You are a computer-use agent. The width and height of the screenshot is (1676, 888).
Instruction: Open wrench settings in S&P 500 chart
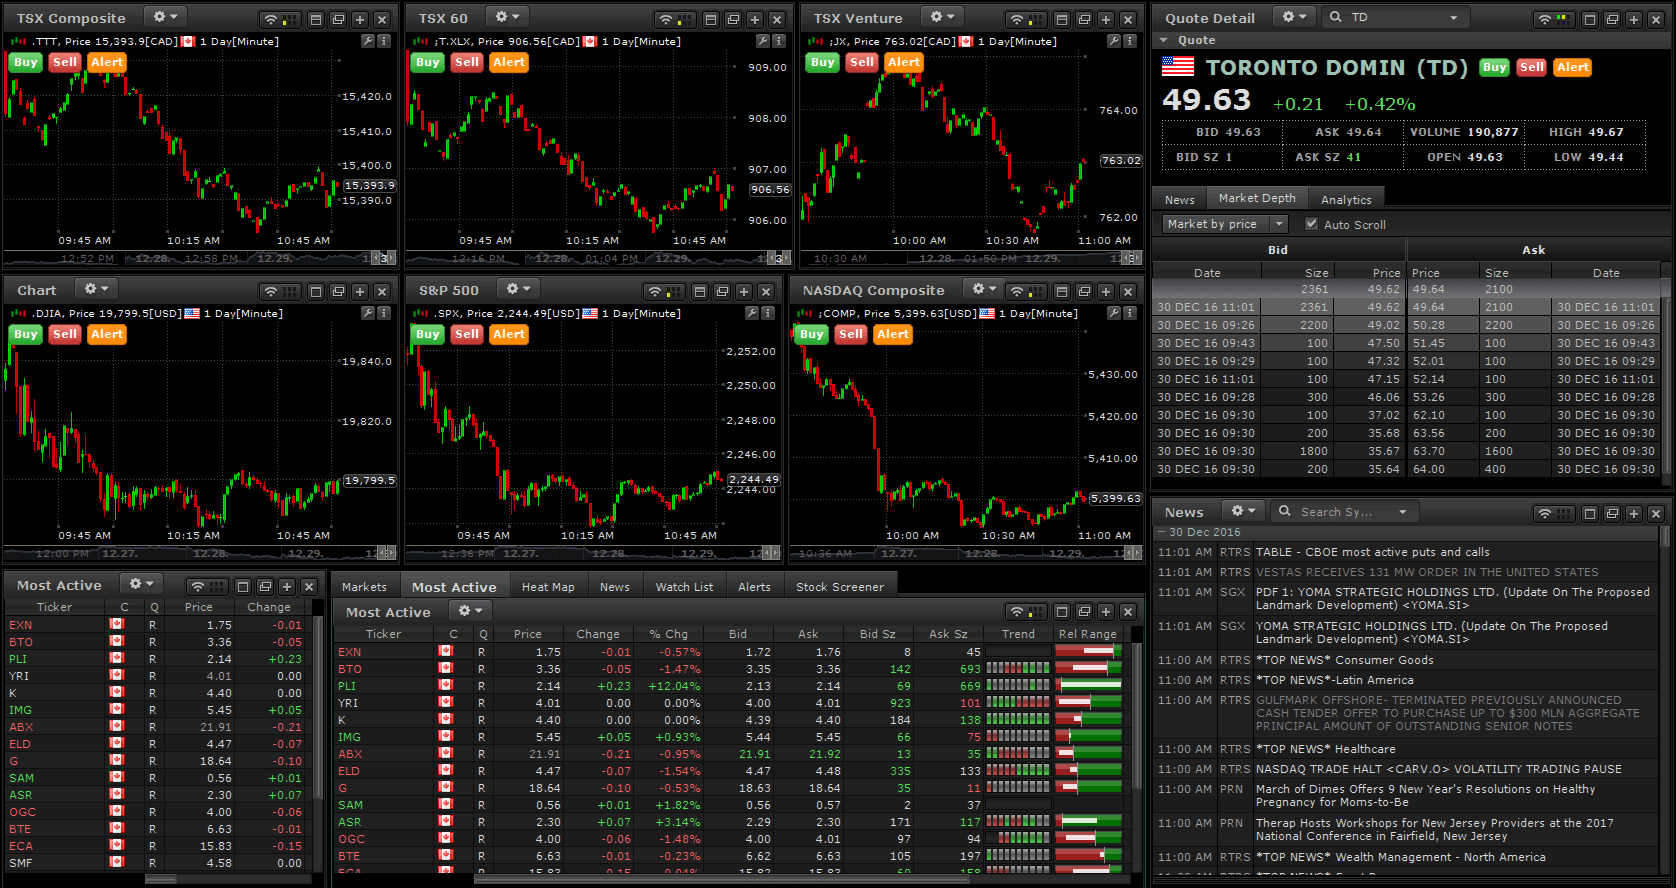pyautogui.click(x=752, y=313)
